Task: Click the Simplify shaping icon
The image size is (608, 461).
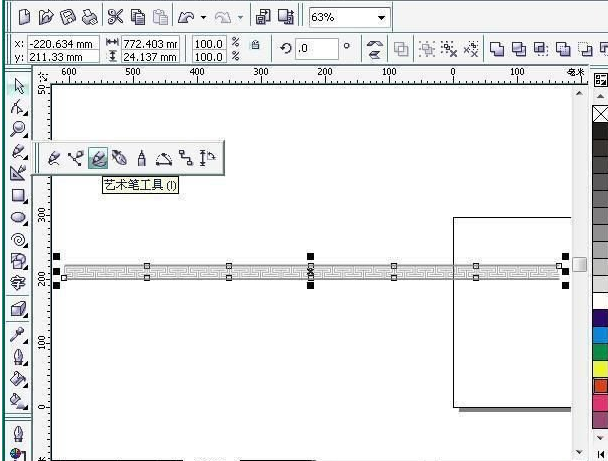Action: coord(563,49)
